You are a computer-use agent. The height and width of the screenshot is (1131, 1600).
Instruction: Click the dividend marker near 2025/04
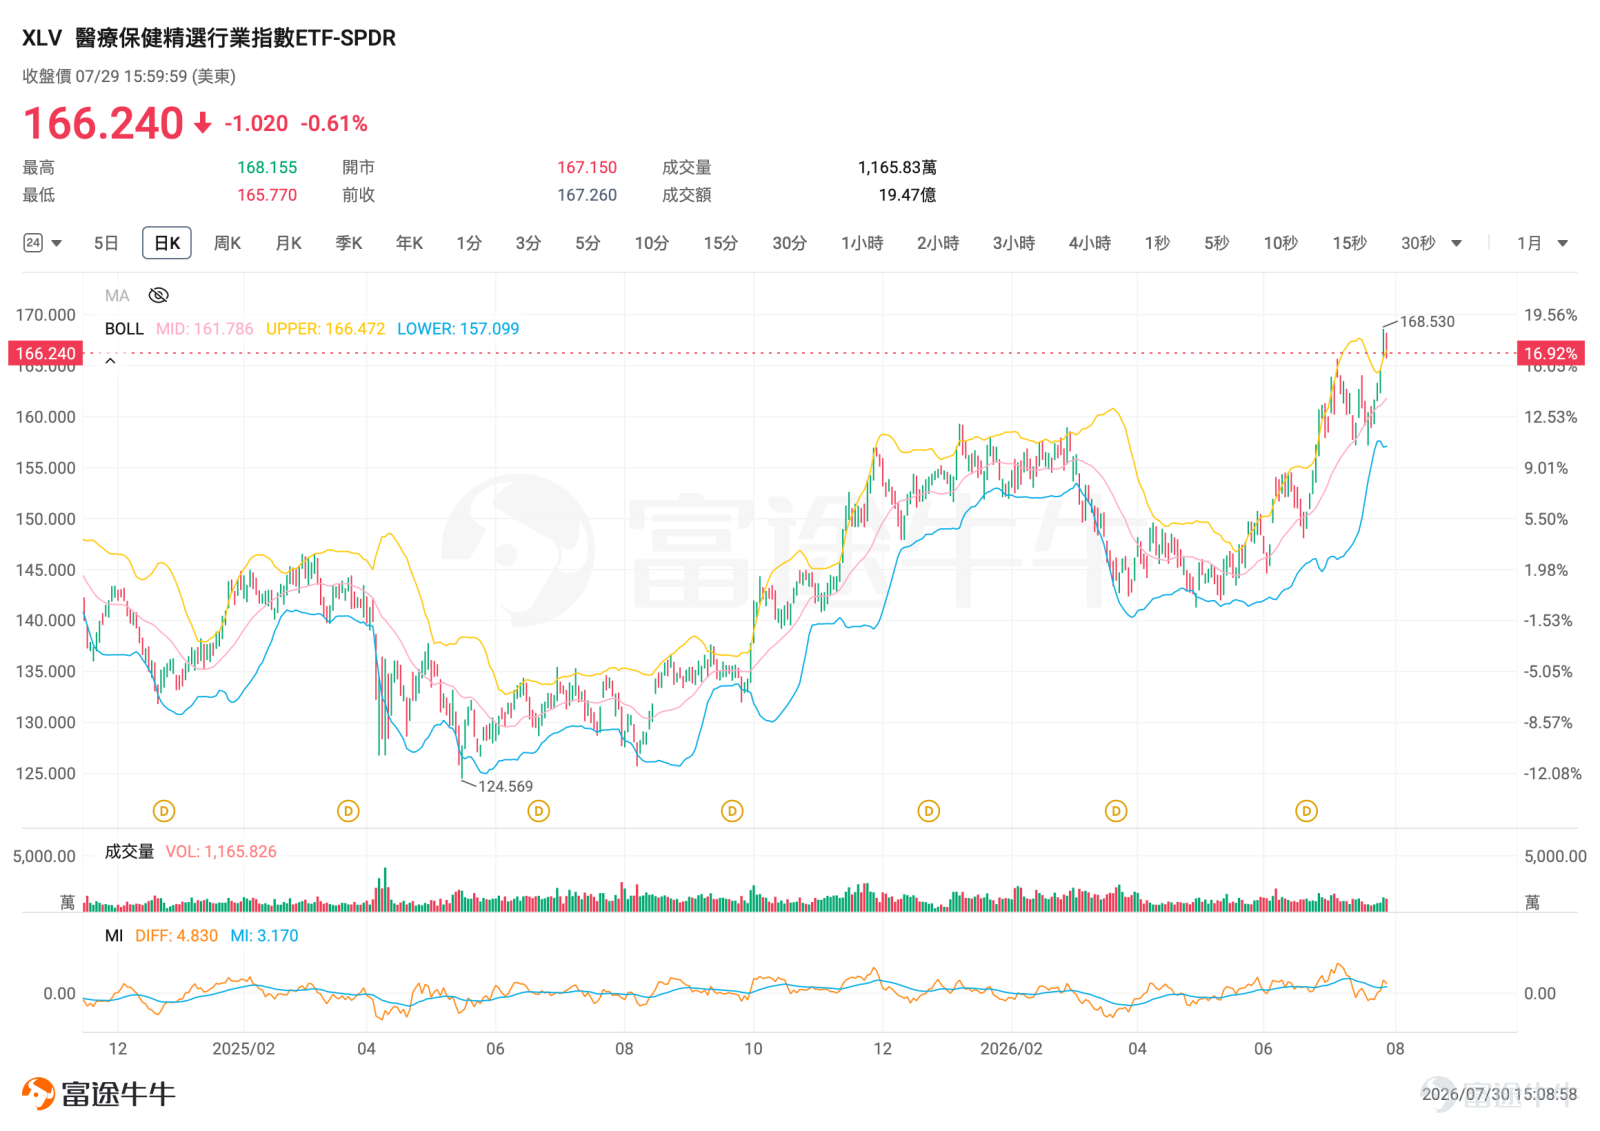click(348, 811)
